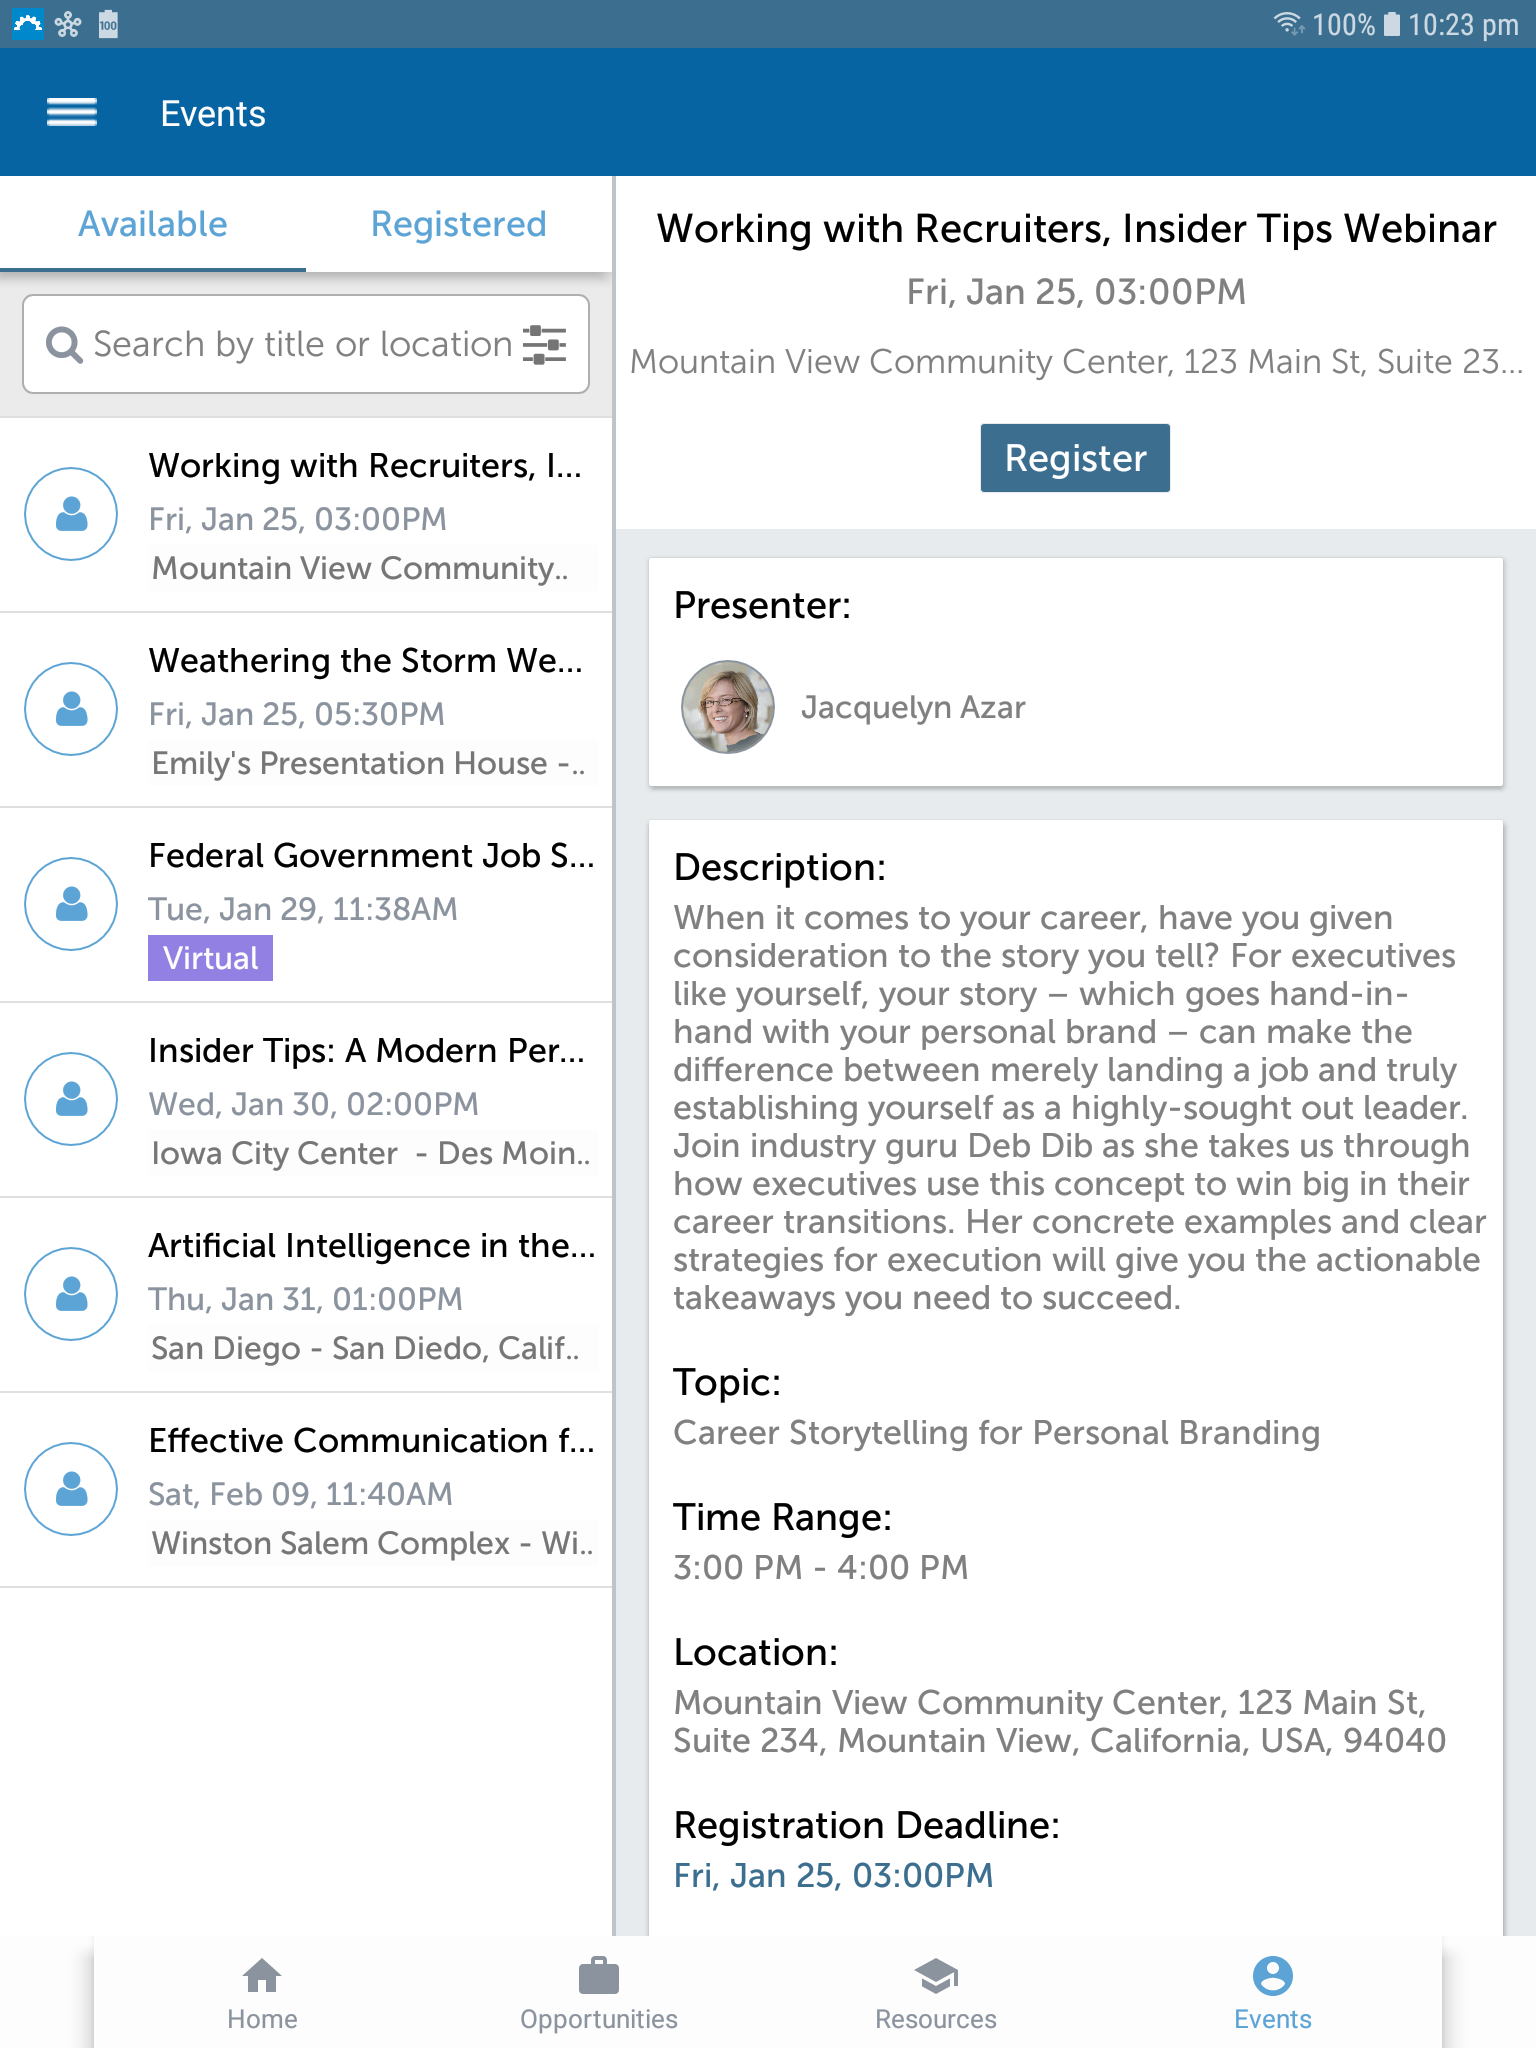The width and height of the screenshot is (1536, 2048).
Task: Tap clock showing 10:23 pm
Action: click(x=1463, y=24)
